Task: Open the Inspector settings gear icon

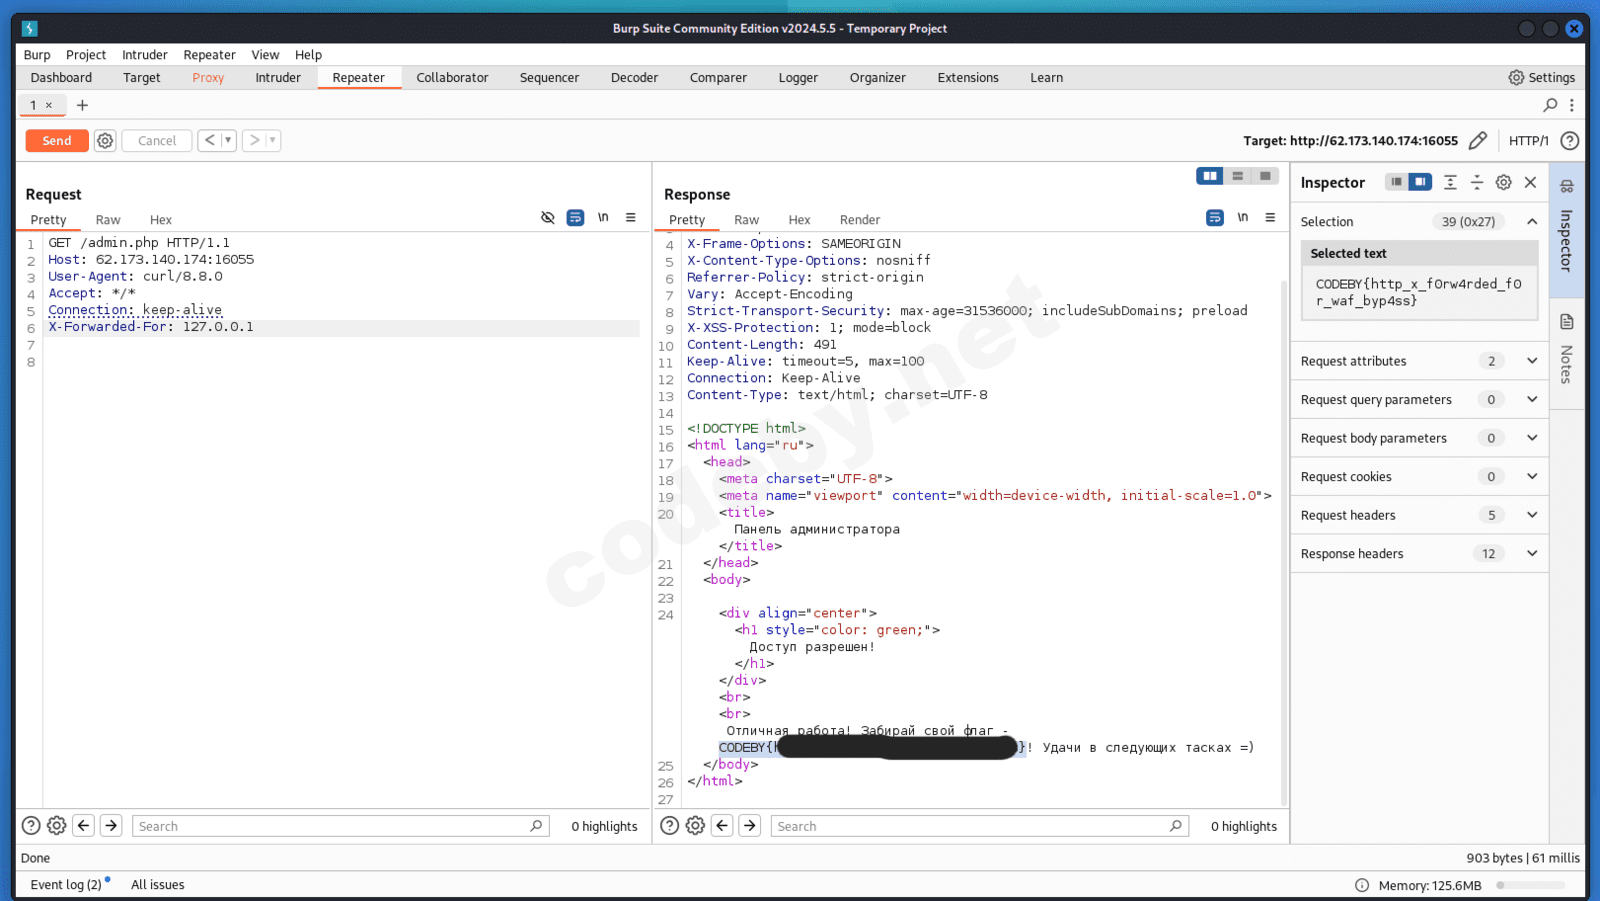Action: [x=1503, y=182]
